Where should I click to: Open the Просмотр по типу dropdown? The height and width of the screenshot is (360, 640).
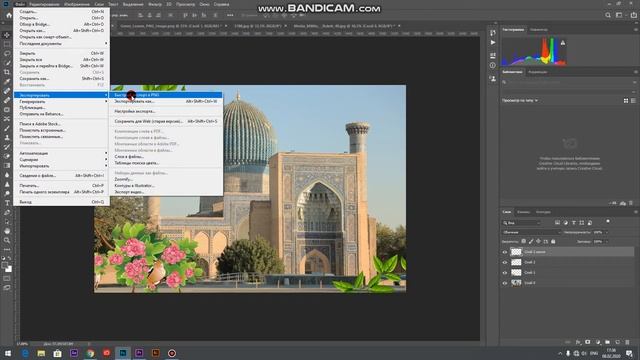coord(520,100)
